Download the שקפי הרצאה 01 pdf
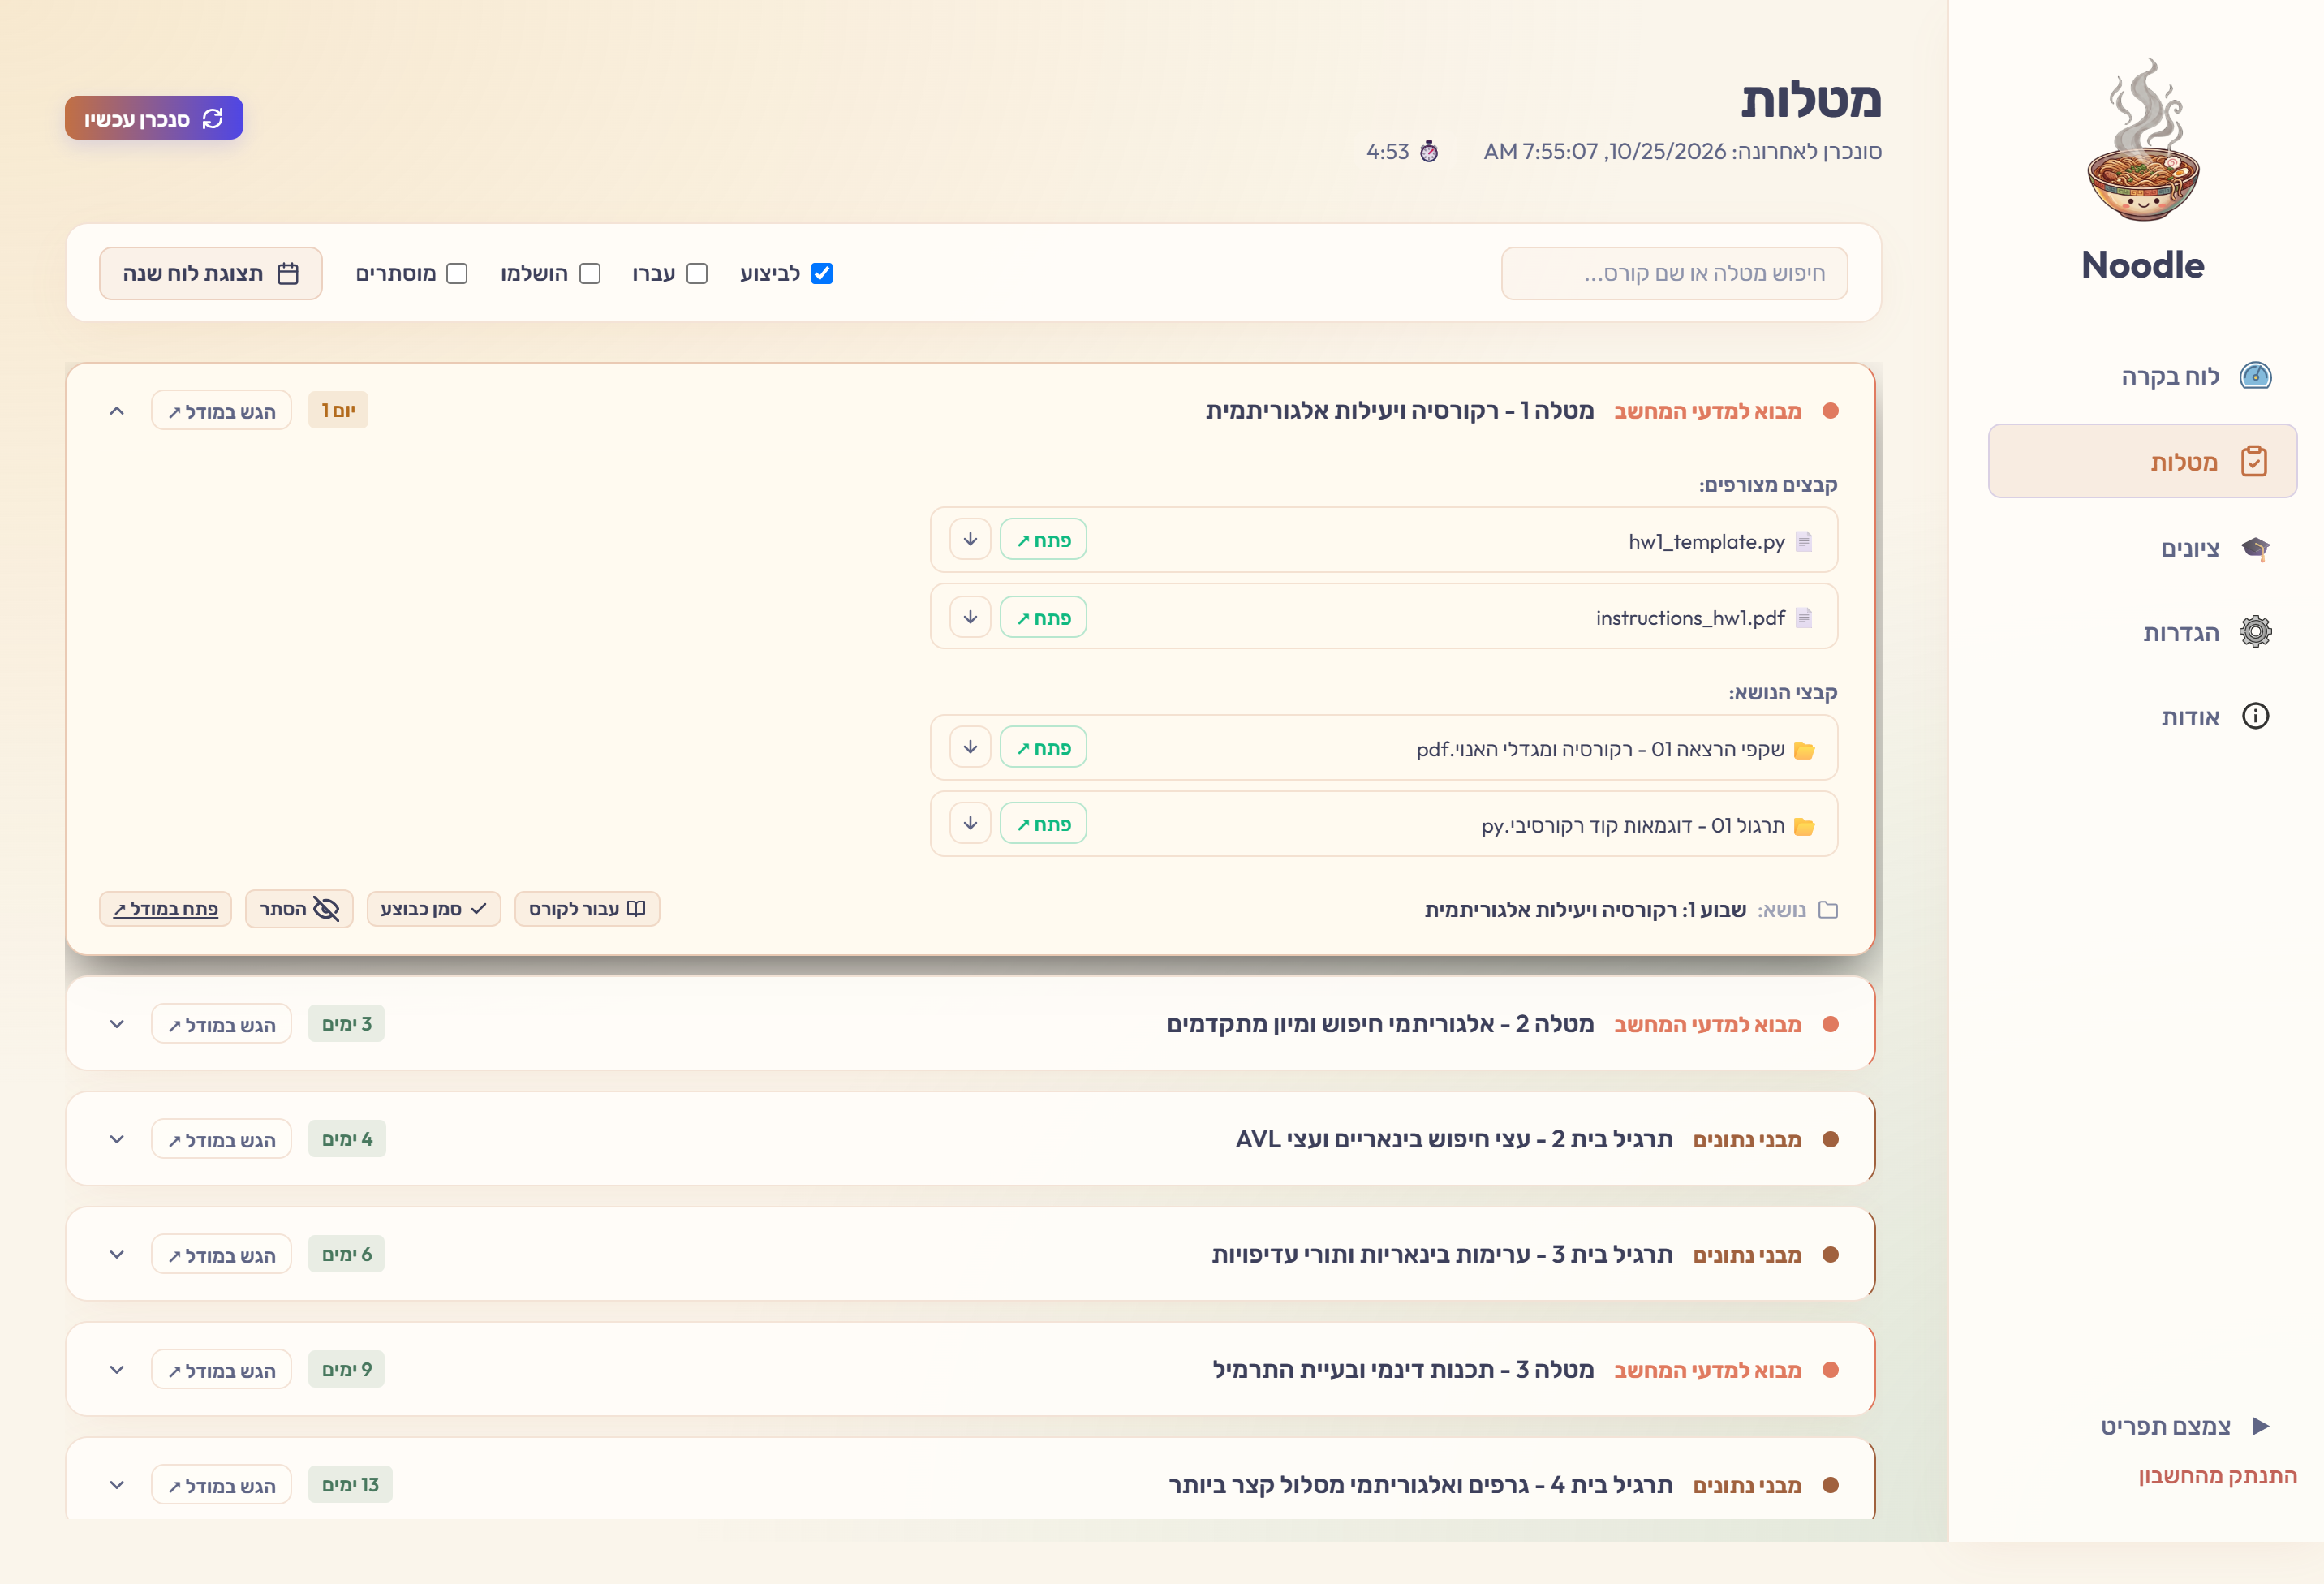2324x1584 pixels. point(969,747)
